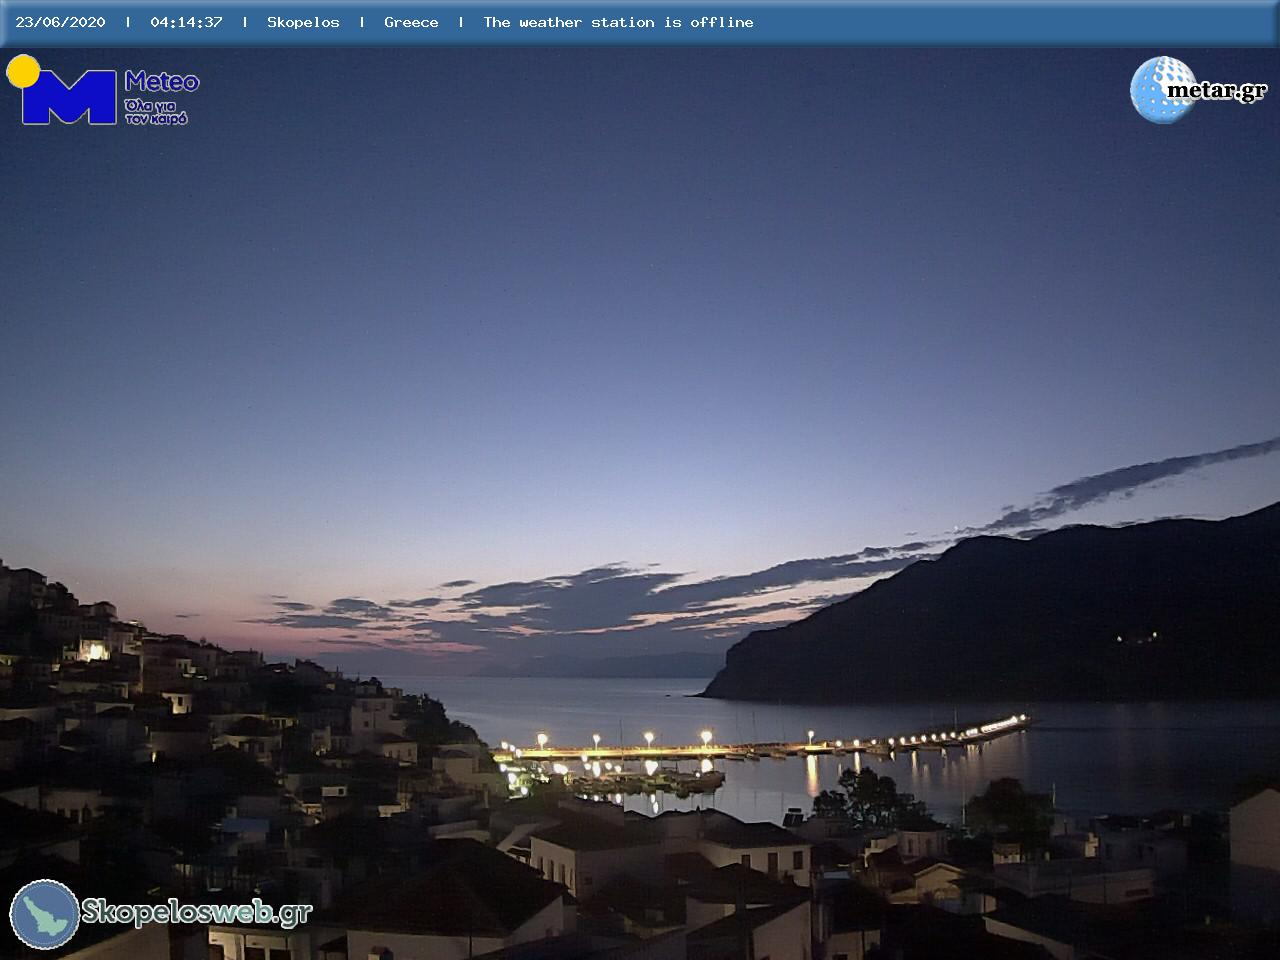Click the 'Όλα για τον καιρό' slogan
The image size is (1280, 960).
pos(156,111)
